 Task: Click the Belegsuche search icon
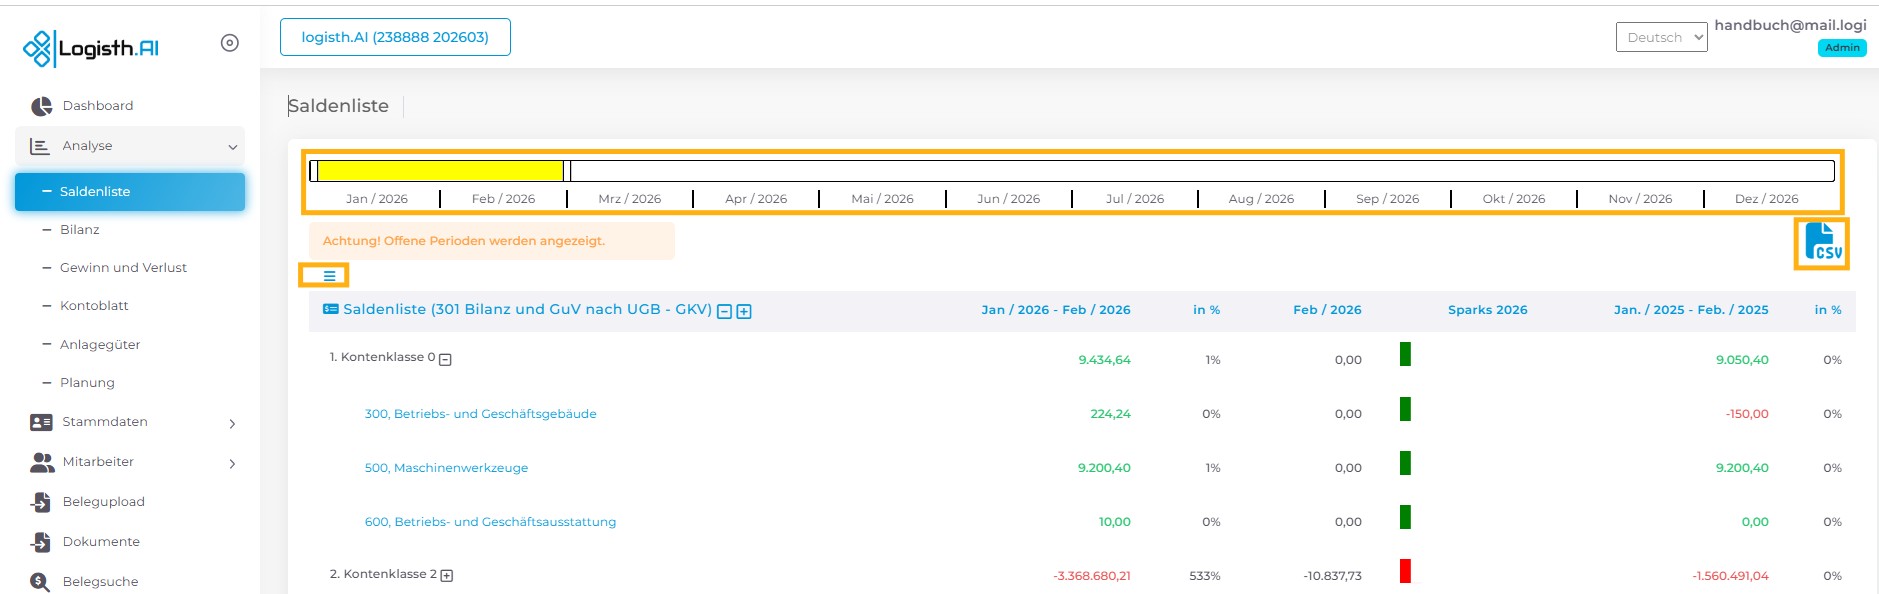pos(40,582)
